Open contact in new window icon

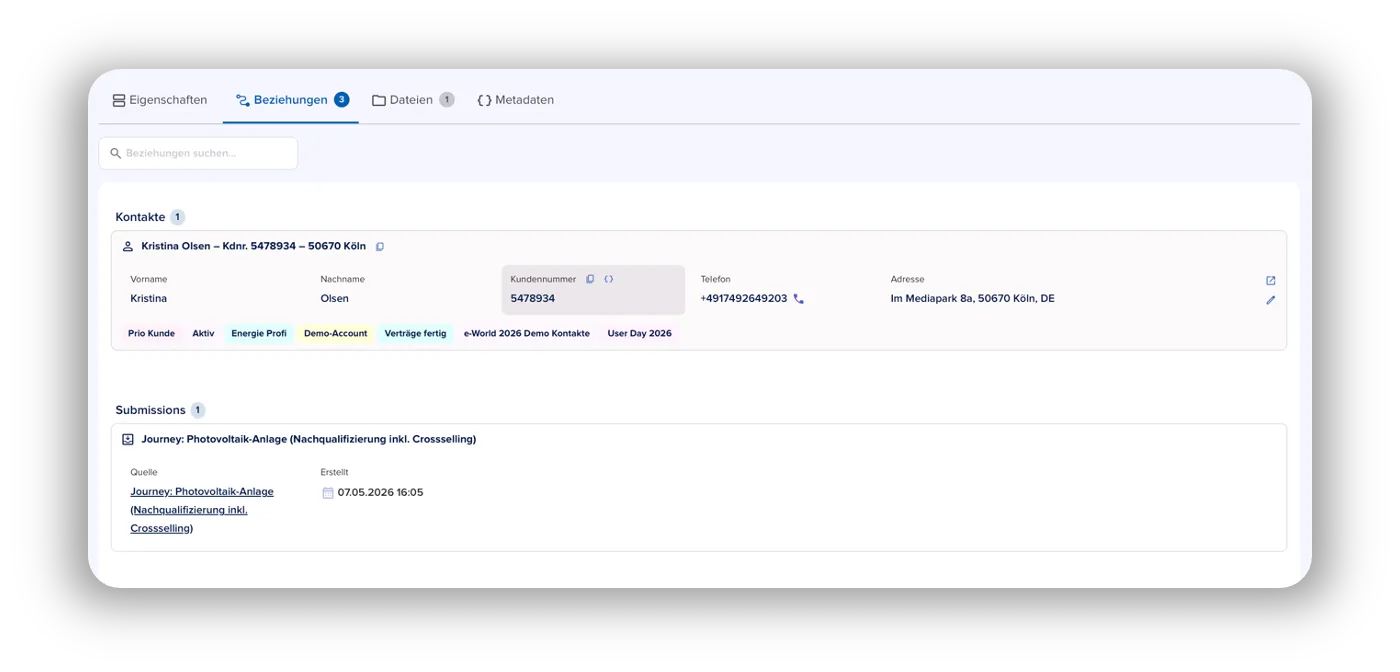coord(1271,280)
